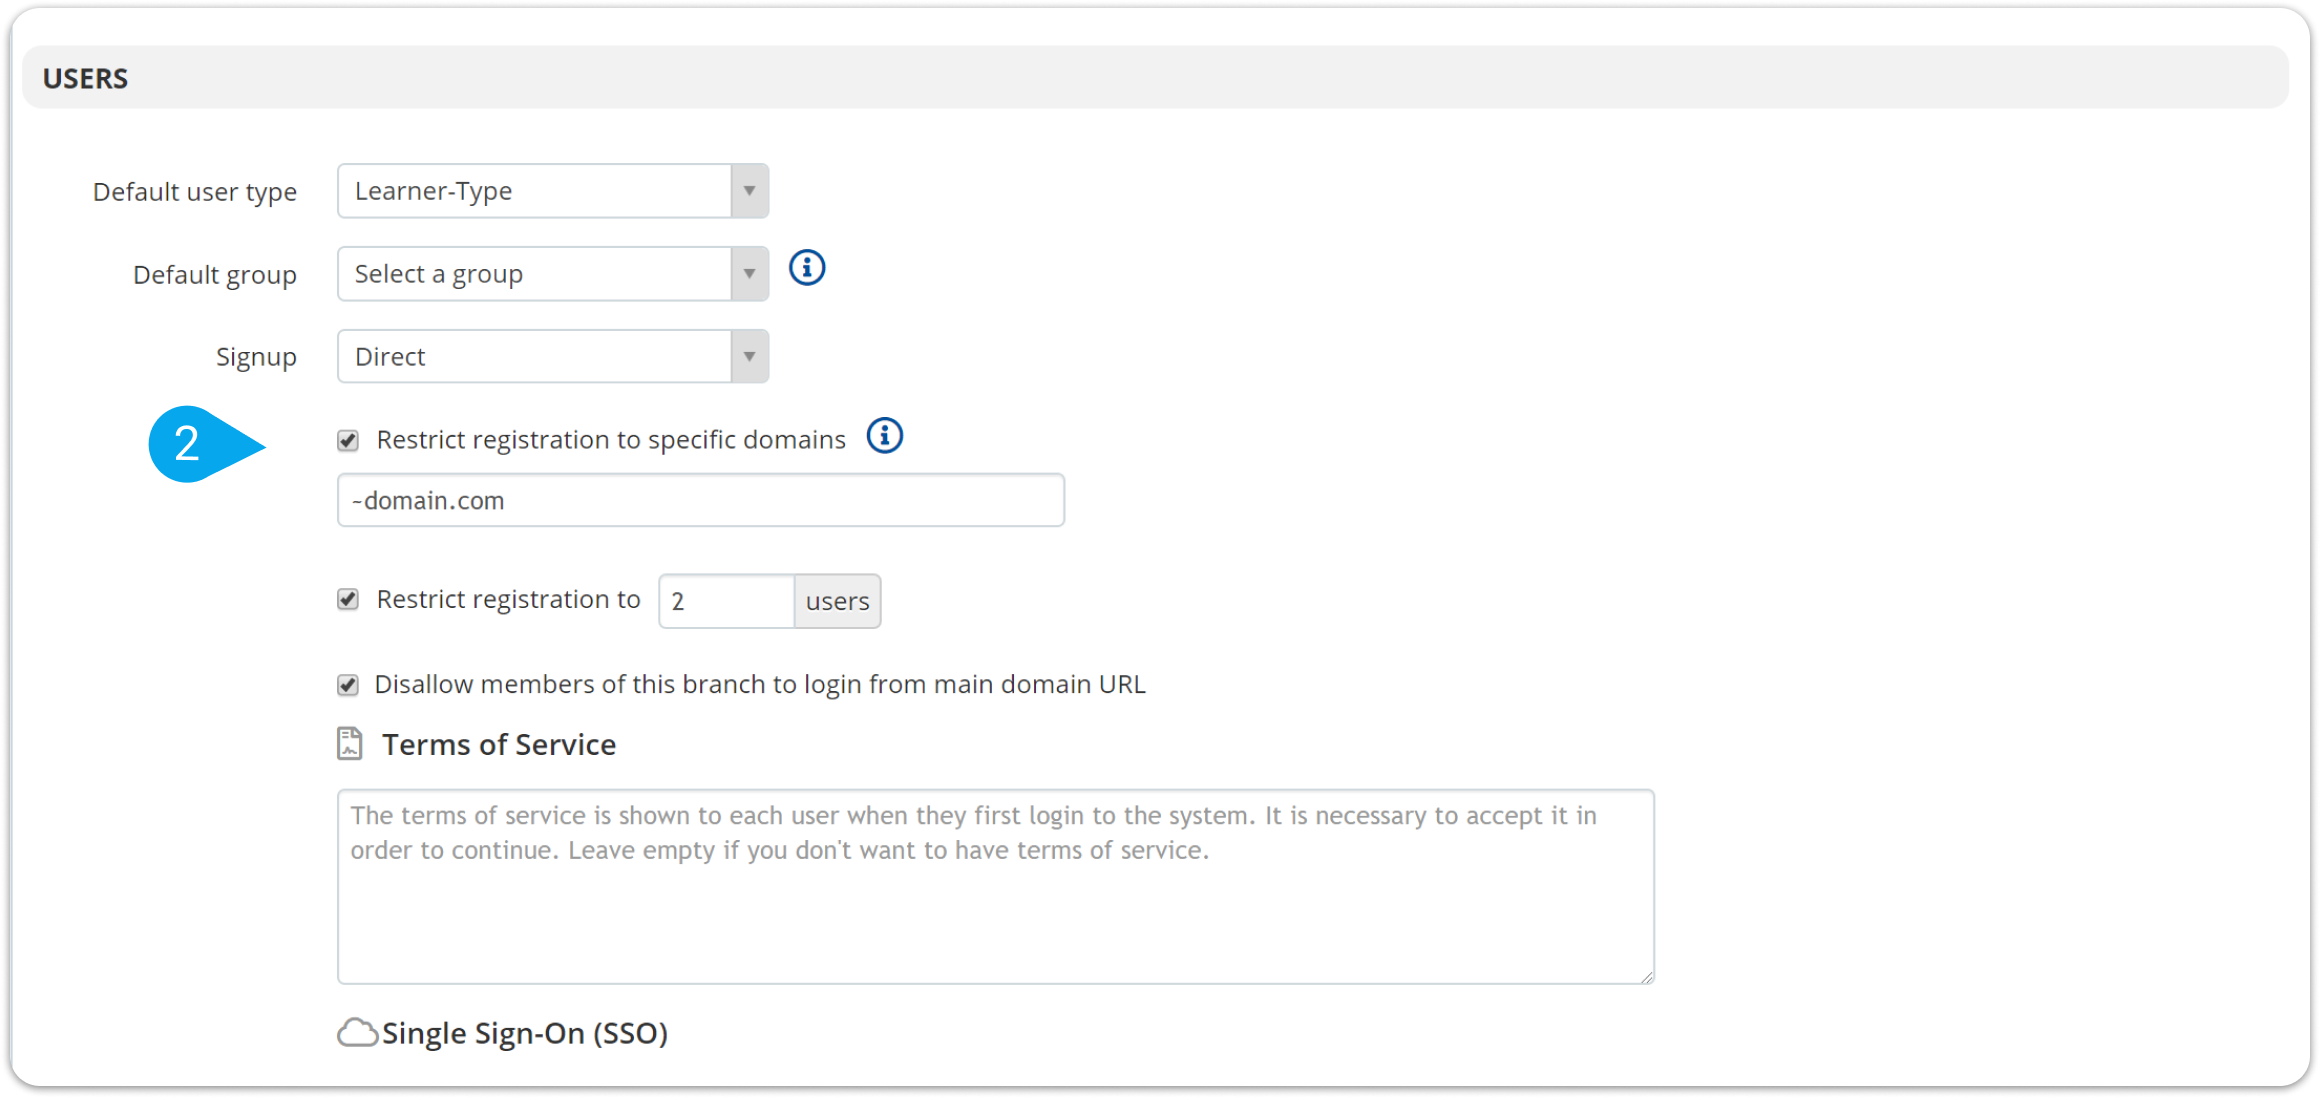The image size is (2320, 1098).
Task: Click the Select a group dropdown arrow
Action: pos(749,274)
